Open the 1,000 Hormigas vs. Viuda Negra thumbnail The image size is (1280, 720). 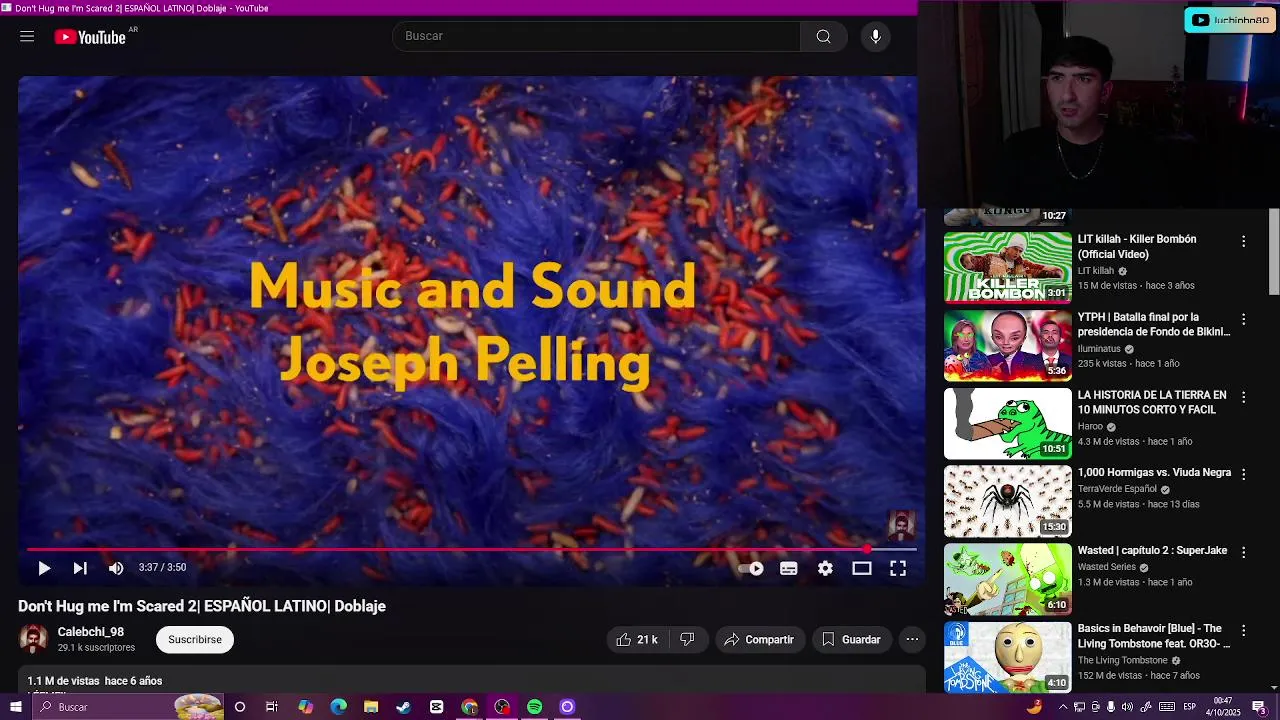coord(1007,501)
